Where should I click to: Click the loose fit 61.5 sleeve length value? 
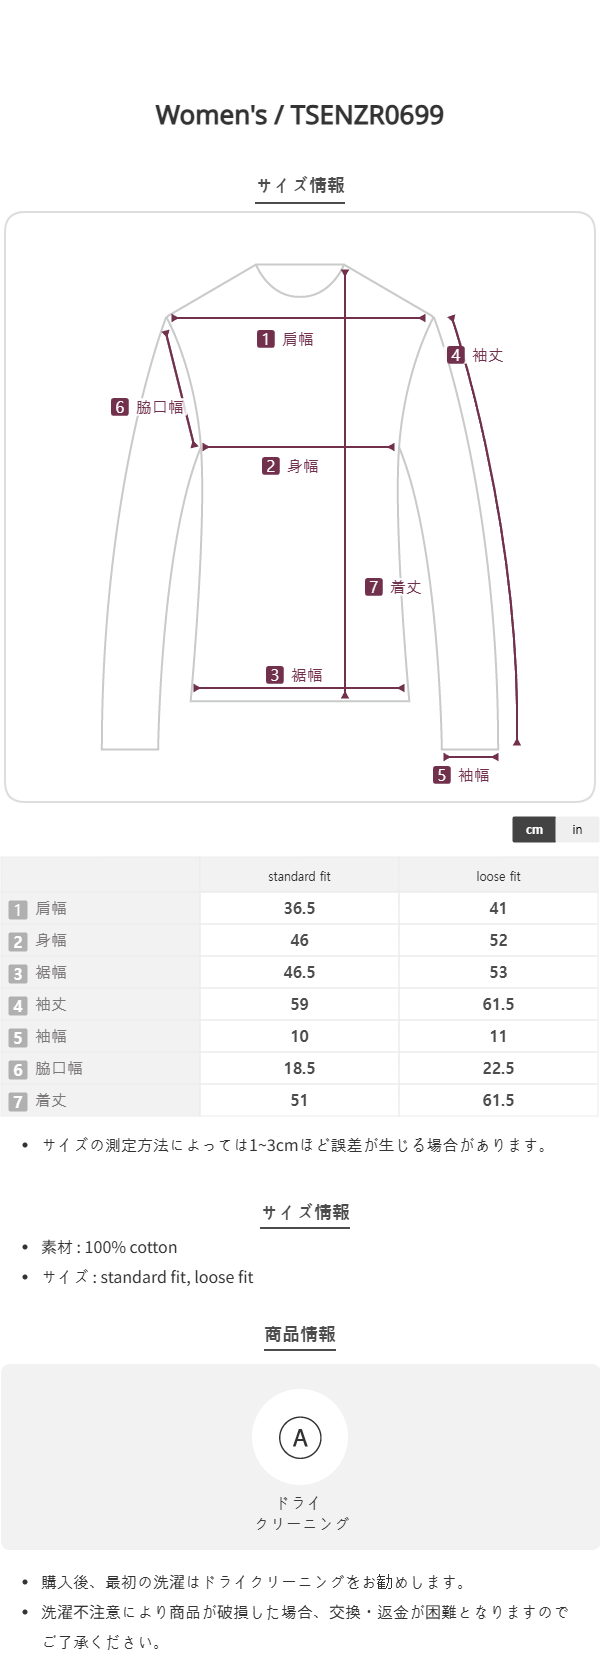tap(498, 1005)
